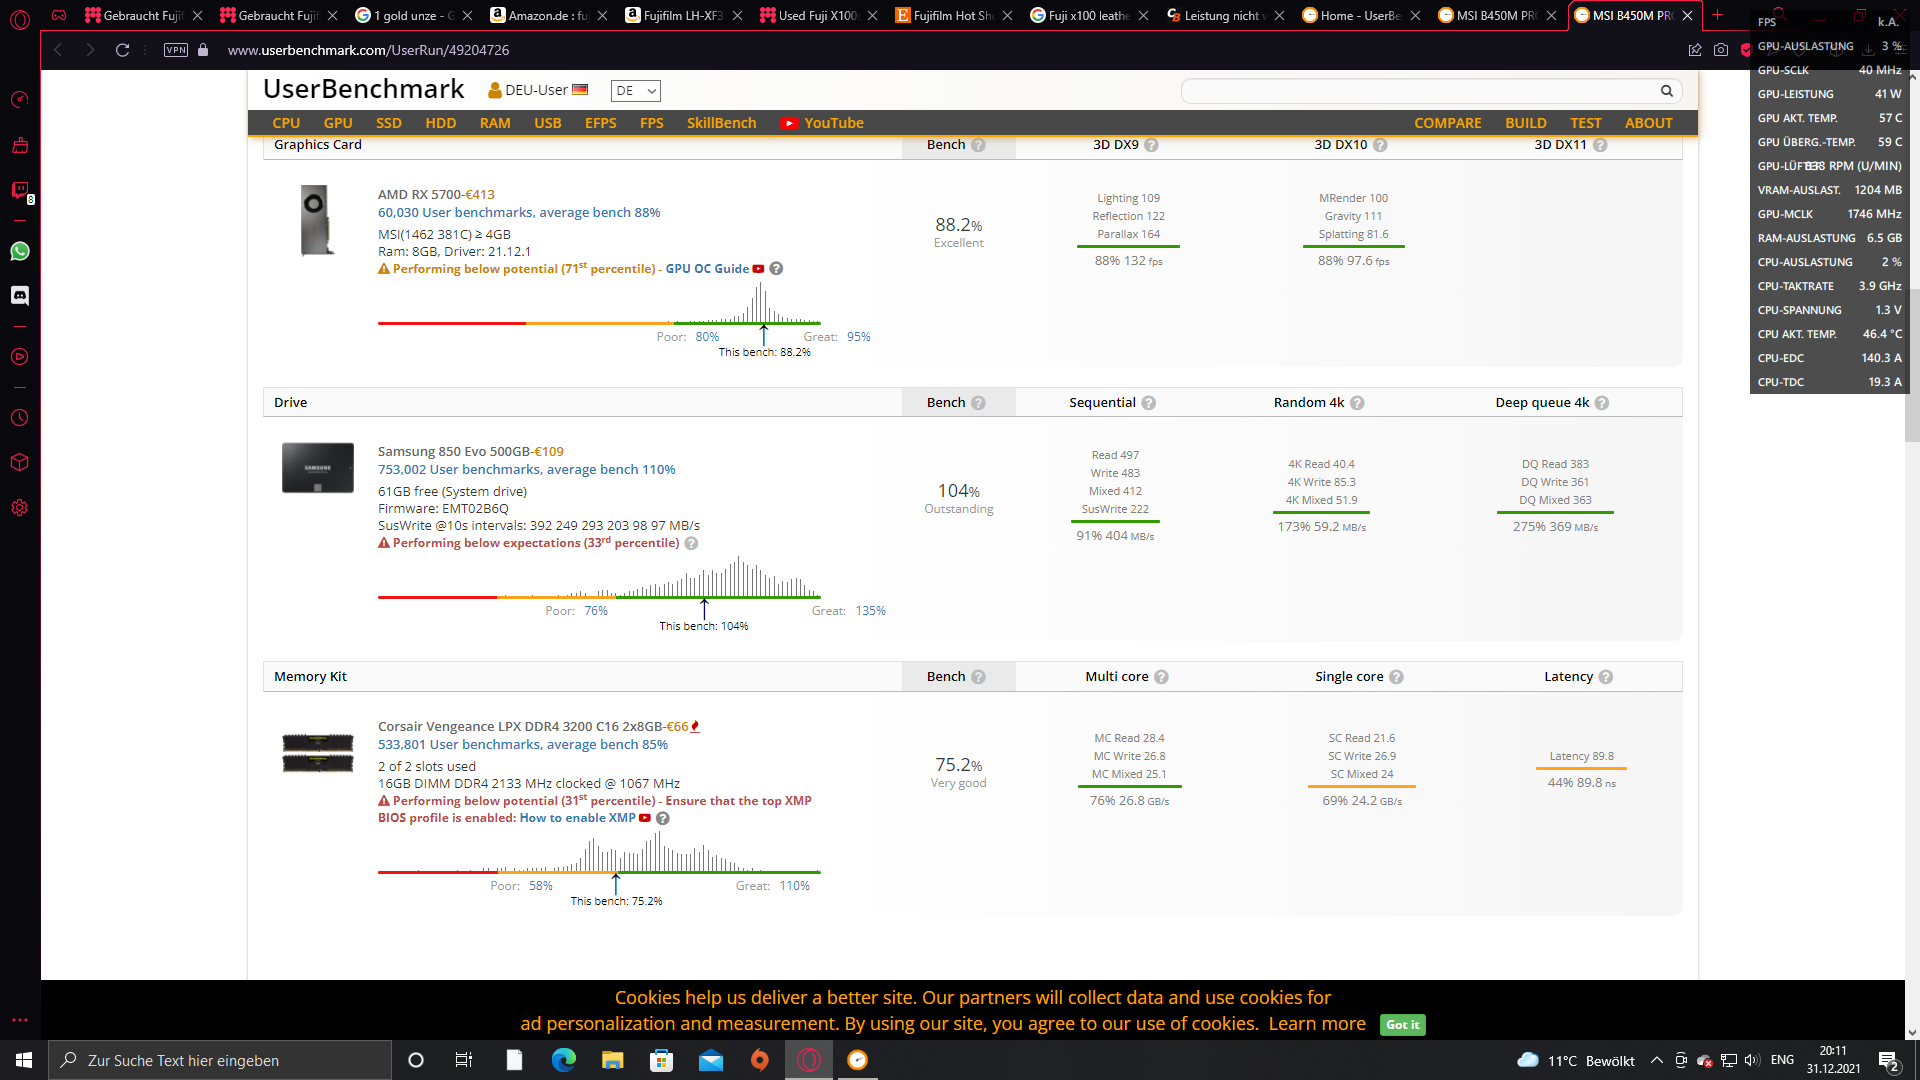Click the Samsung 850 Evo thumbnail

(x=317, y=468)
